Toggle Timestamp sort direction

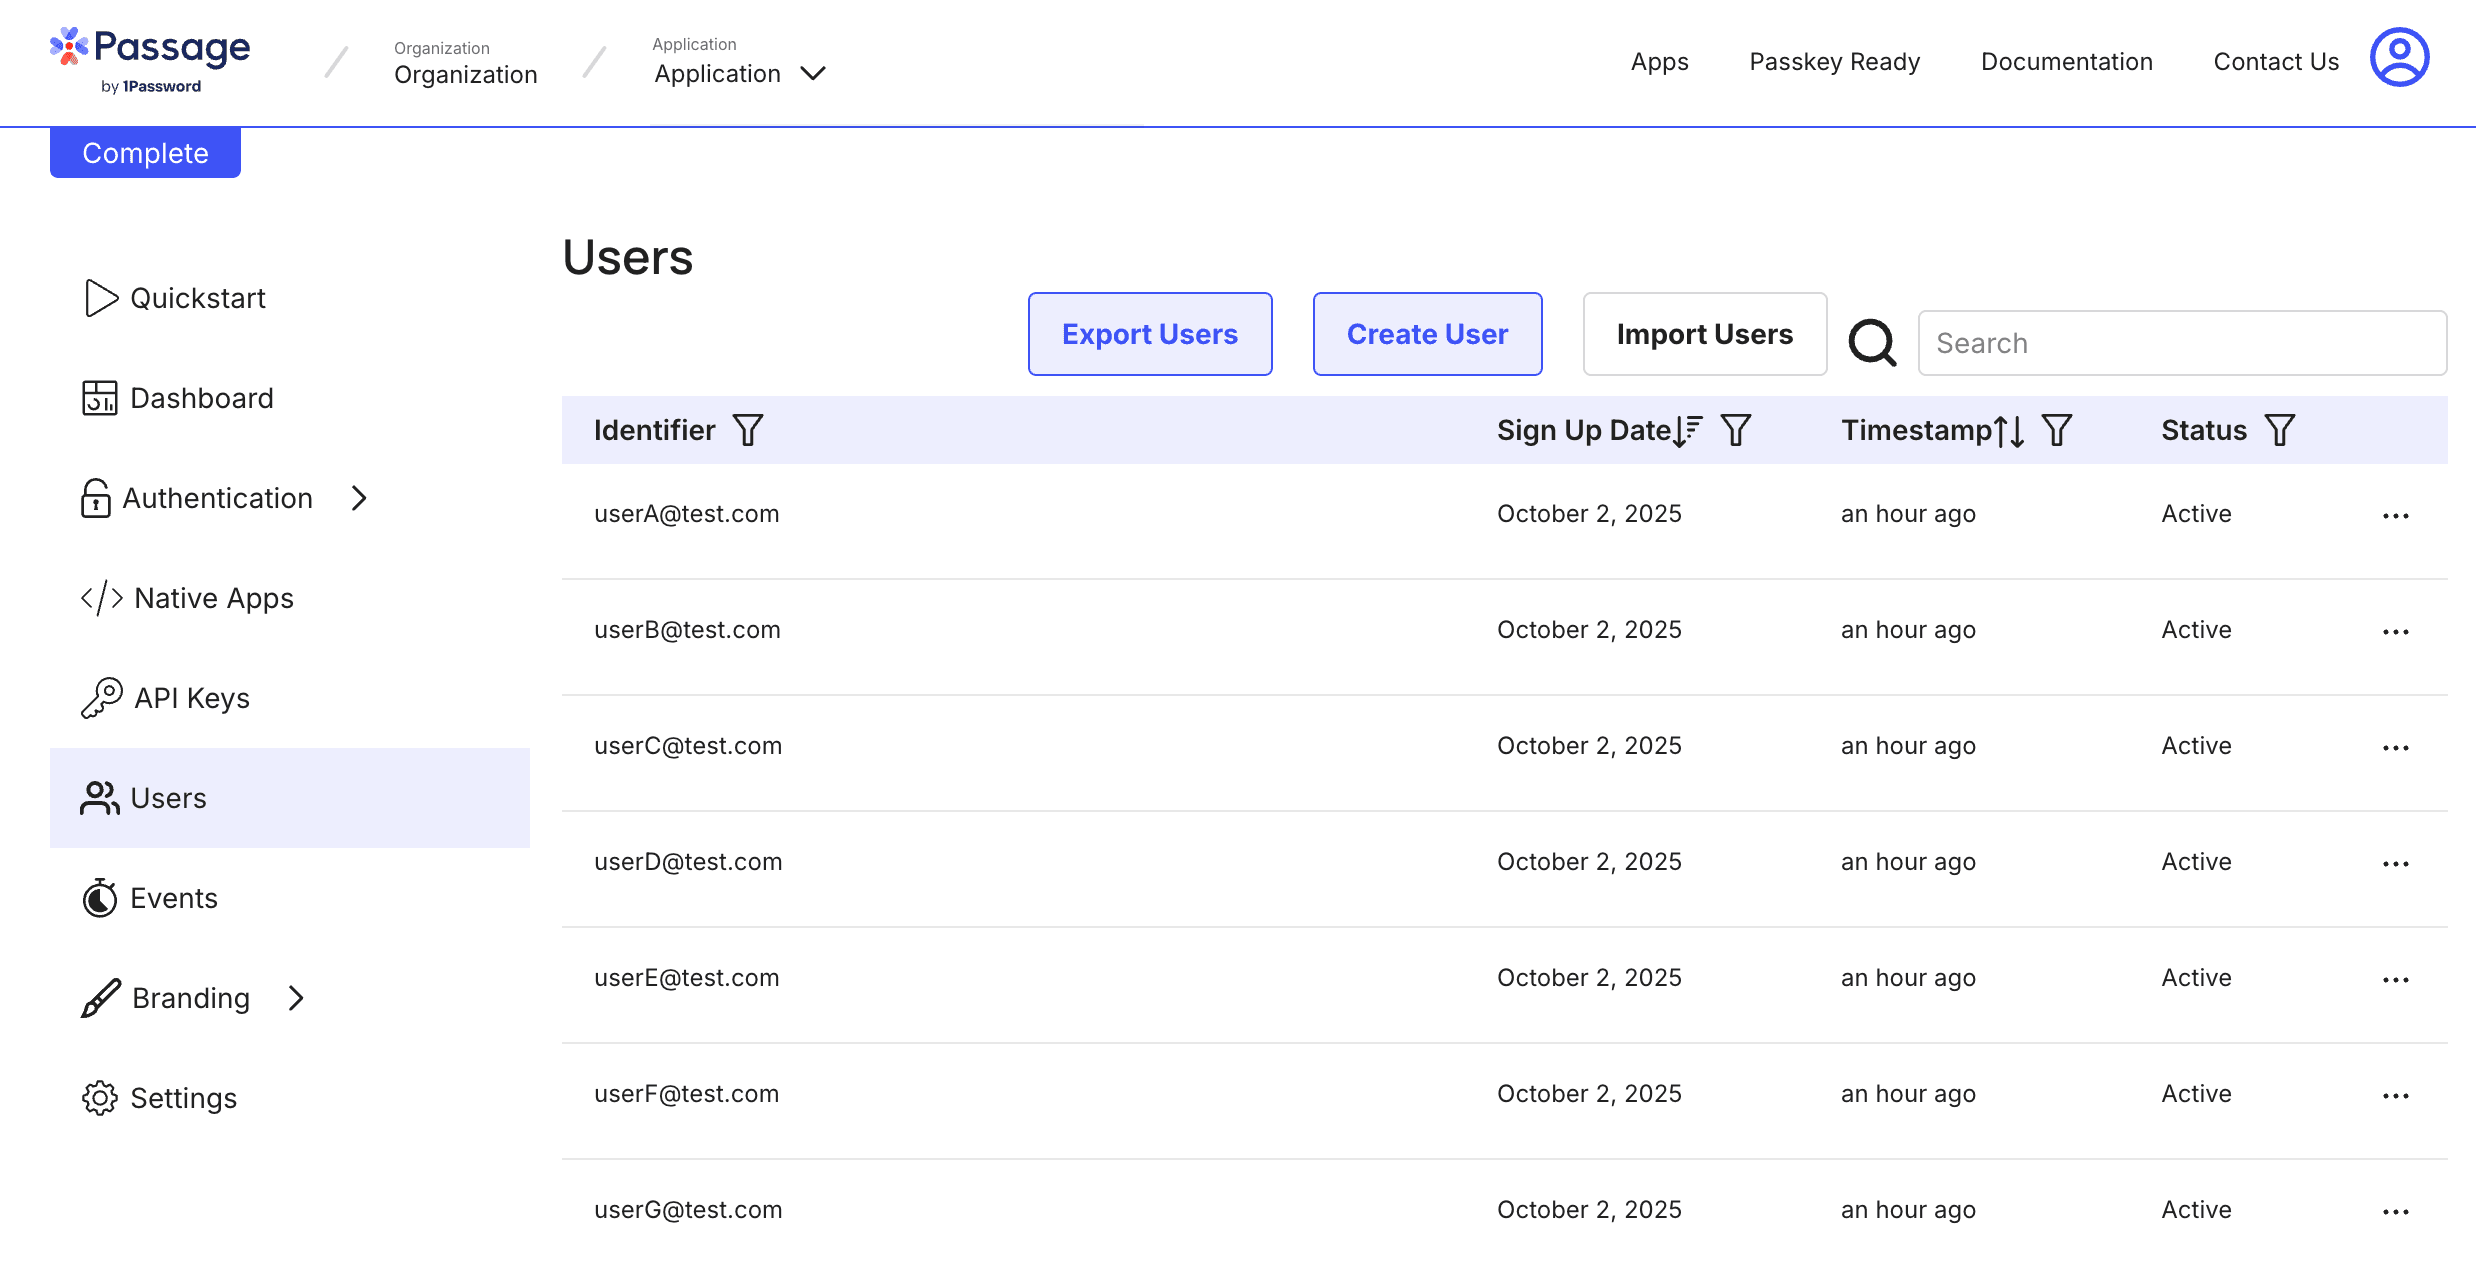coord(2008,430)
